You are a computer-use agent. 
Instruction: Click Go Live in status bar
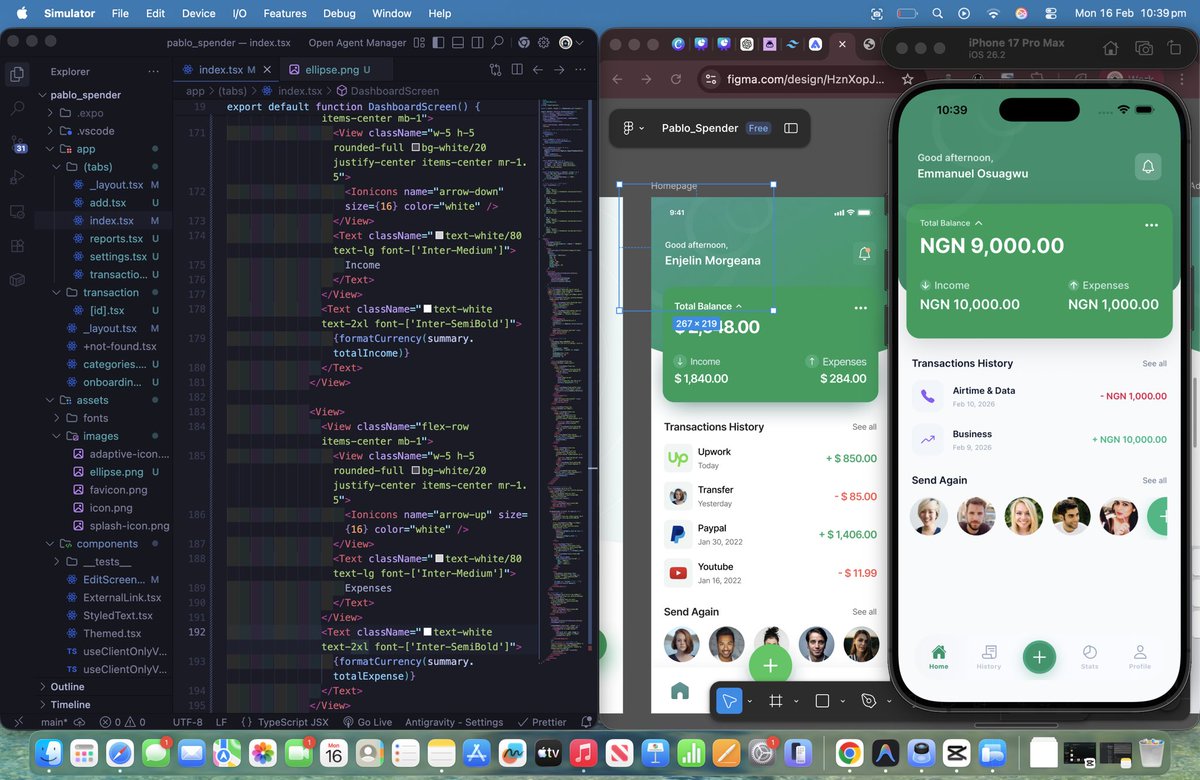coord(367,722)
